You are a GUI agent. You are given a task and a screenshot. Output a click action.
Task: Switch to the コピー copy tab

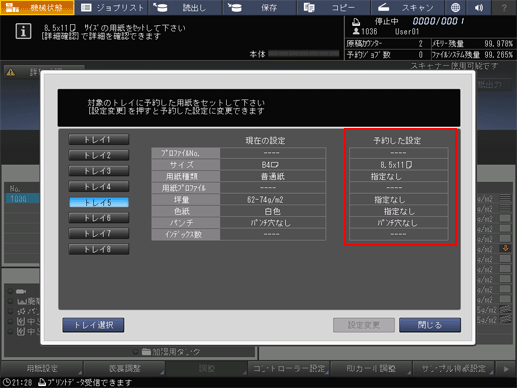[x=333, y=7]
